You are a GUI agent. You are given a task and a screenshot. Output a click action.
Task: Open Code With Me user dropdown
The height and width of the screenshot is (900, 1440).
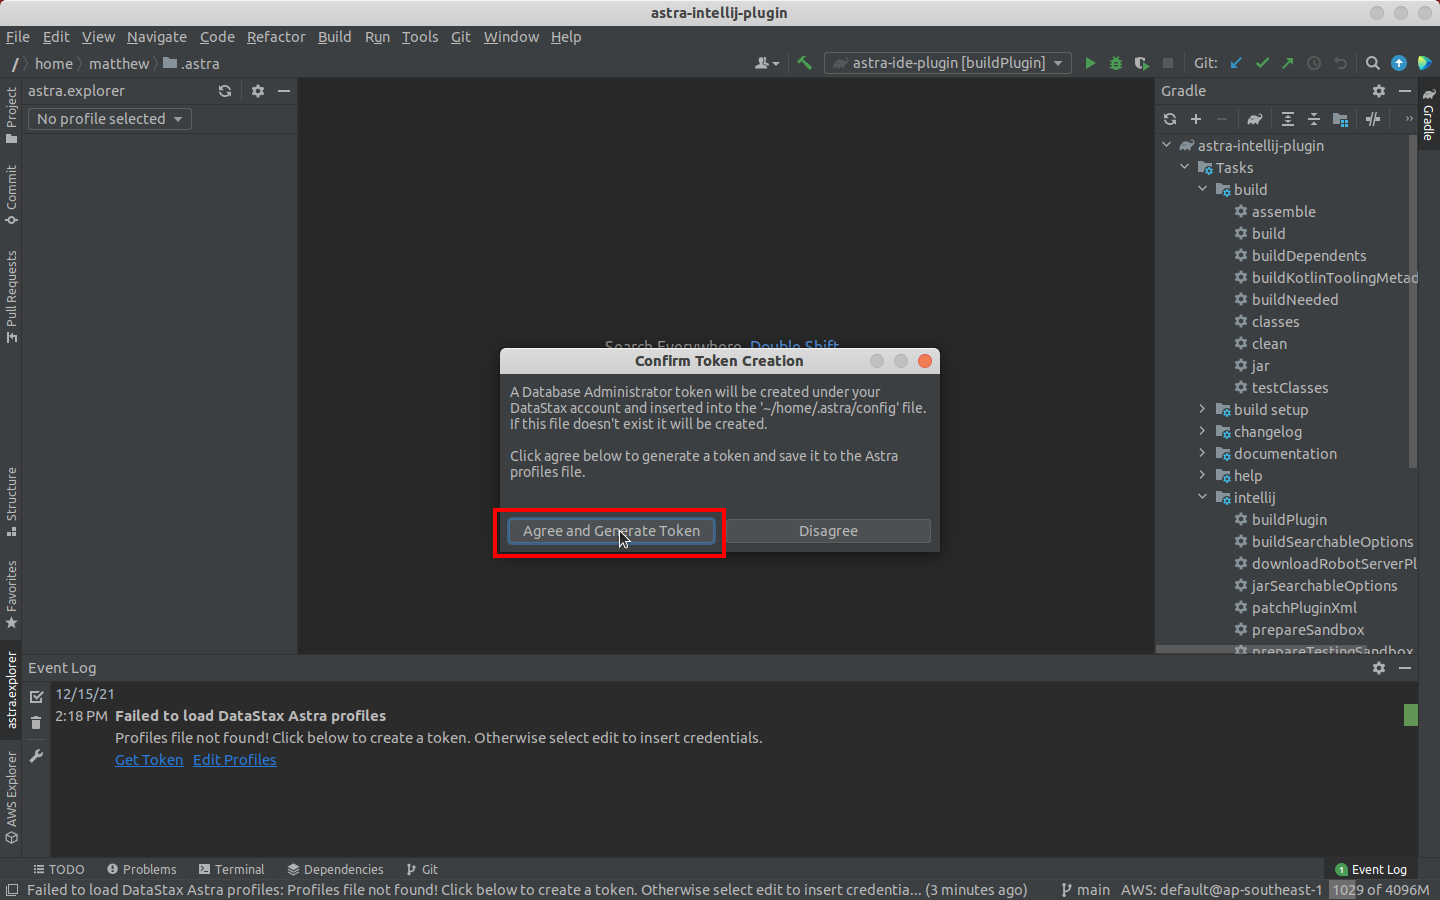pyautogui.click(x=767, y=63)
